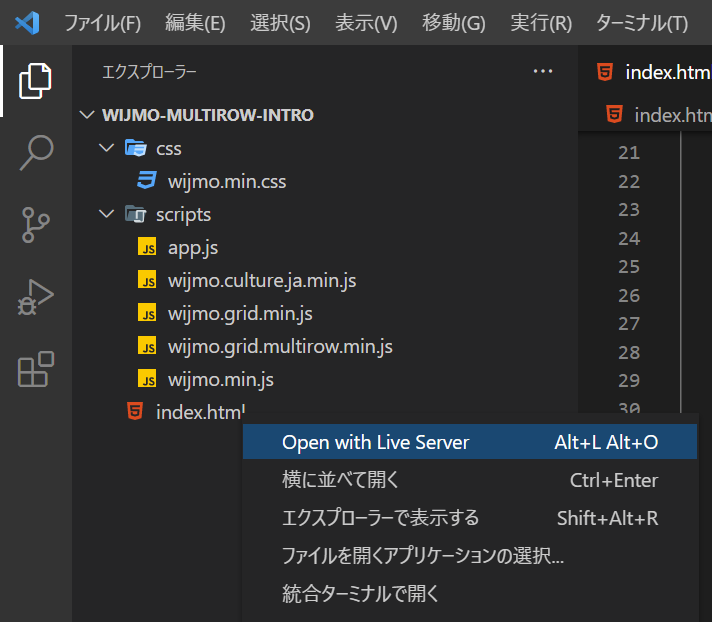This screenshot has height=622, width=712.
Task: Click line number 29 in the editor gutter
Action: click(x=629, y=380)
